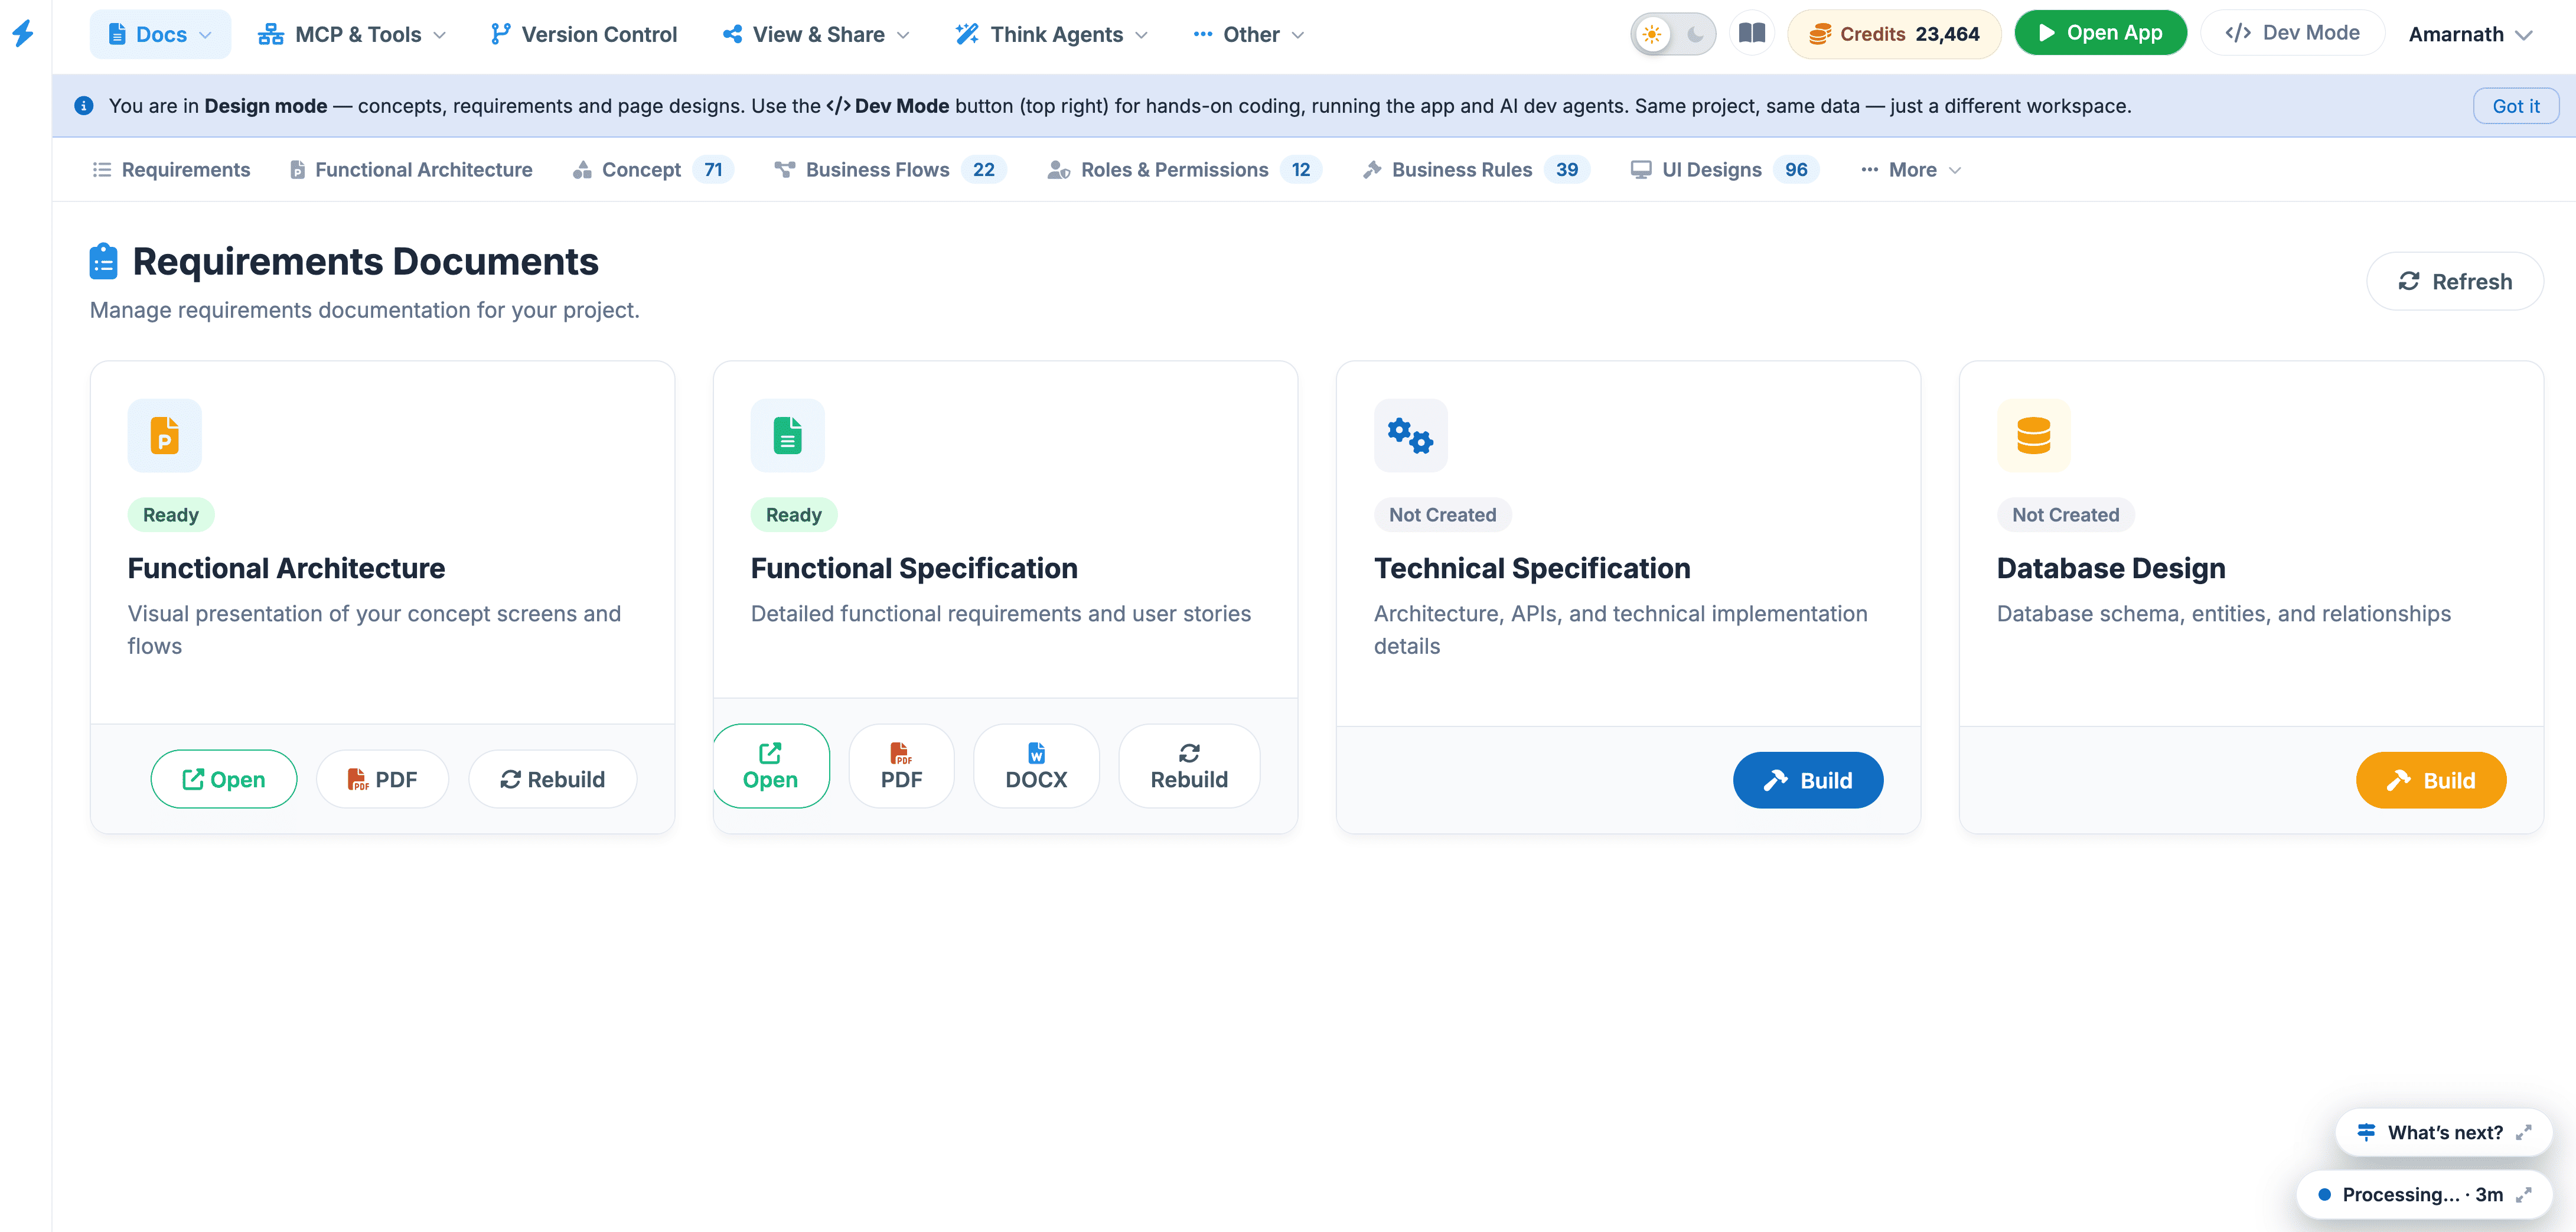Switch to Dev Mode
Viewport: 2576px width, 1232px height.
tap(2292, 33)
